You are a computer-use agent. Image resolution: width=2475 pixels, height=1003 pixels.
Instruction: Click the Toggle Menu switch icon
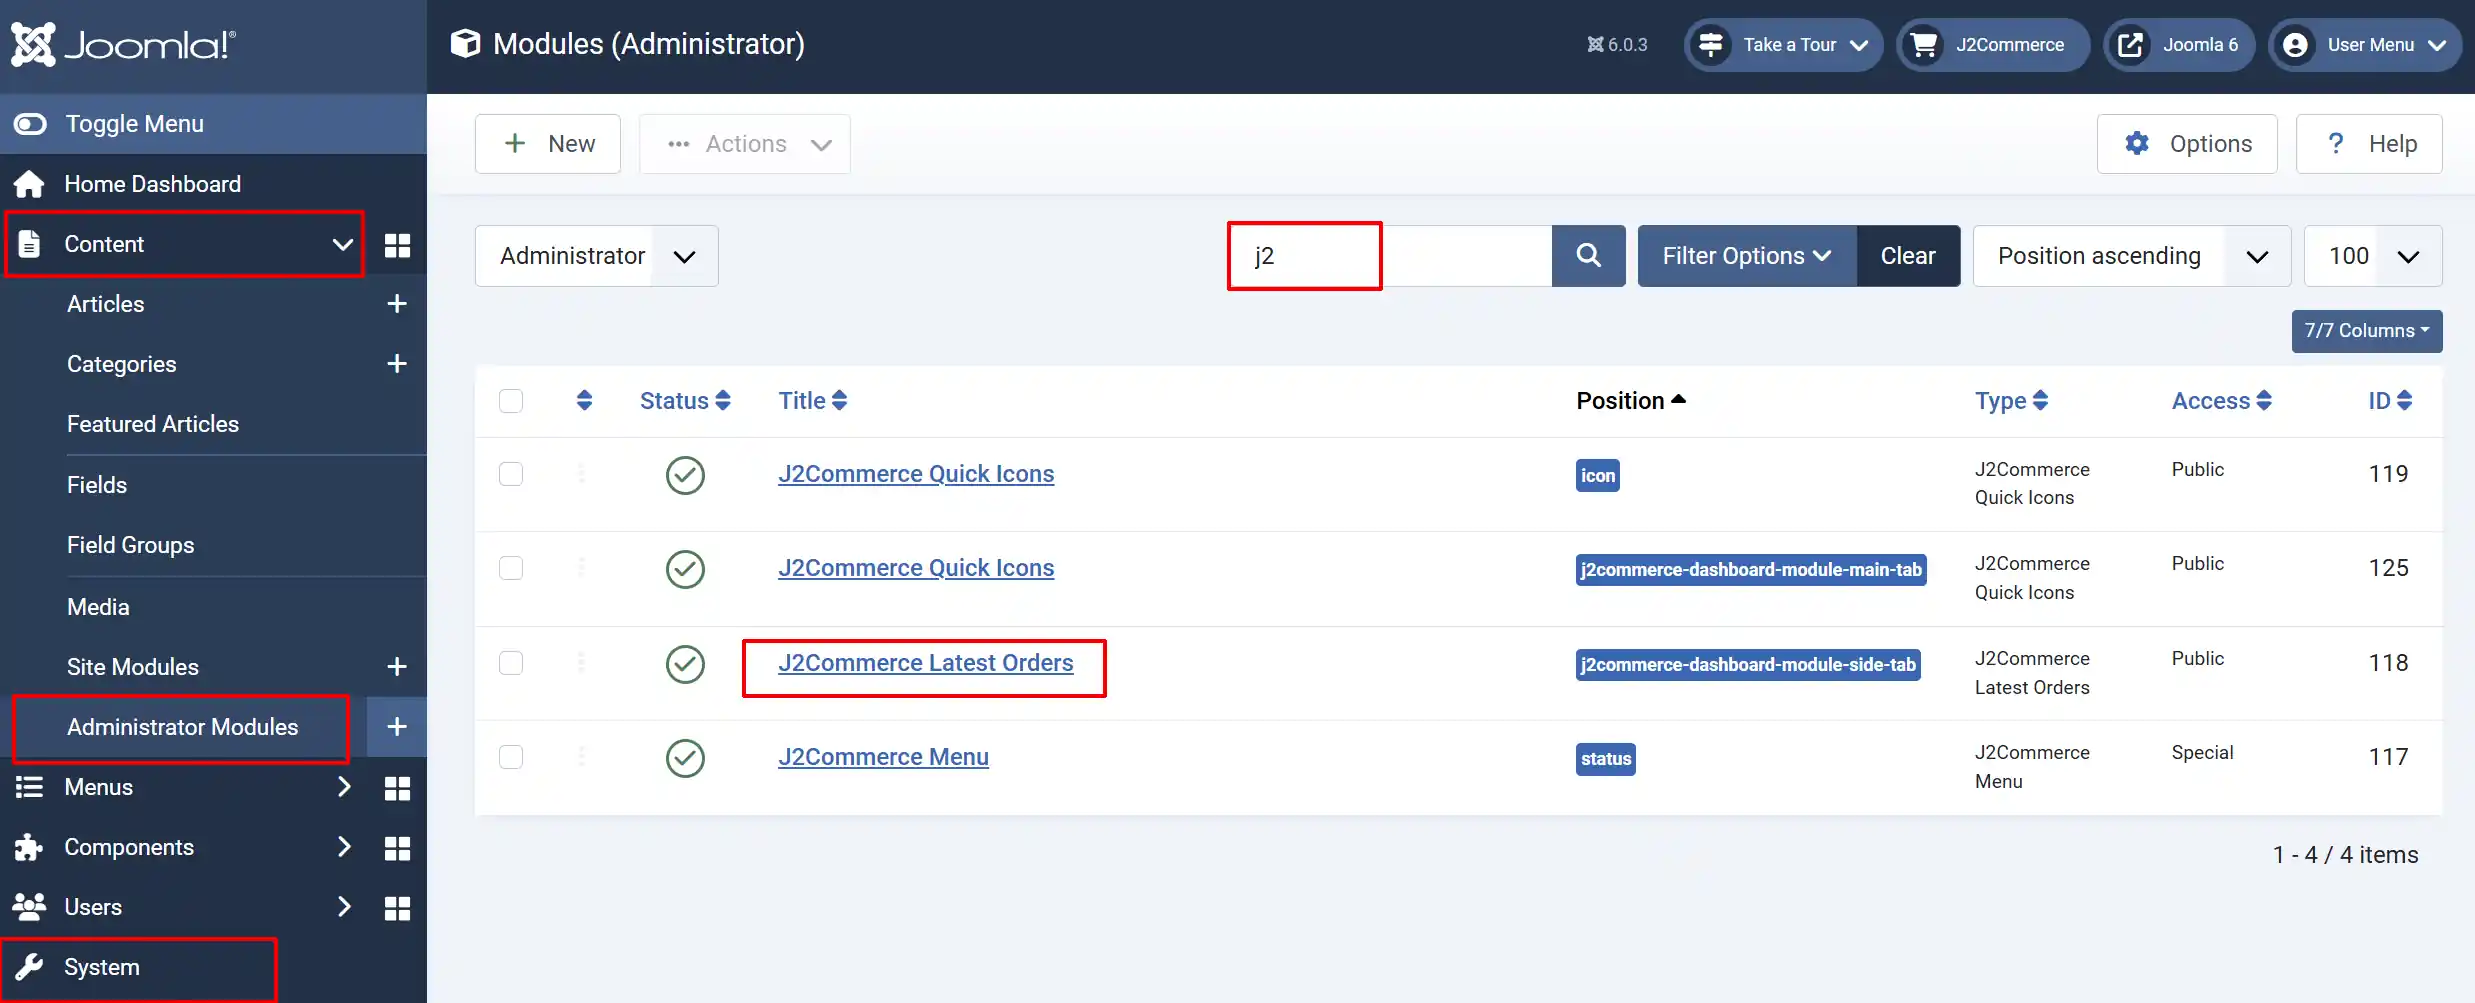pos(30,124)
